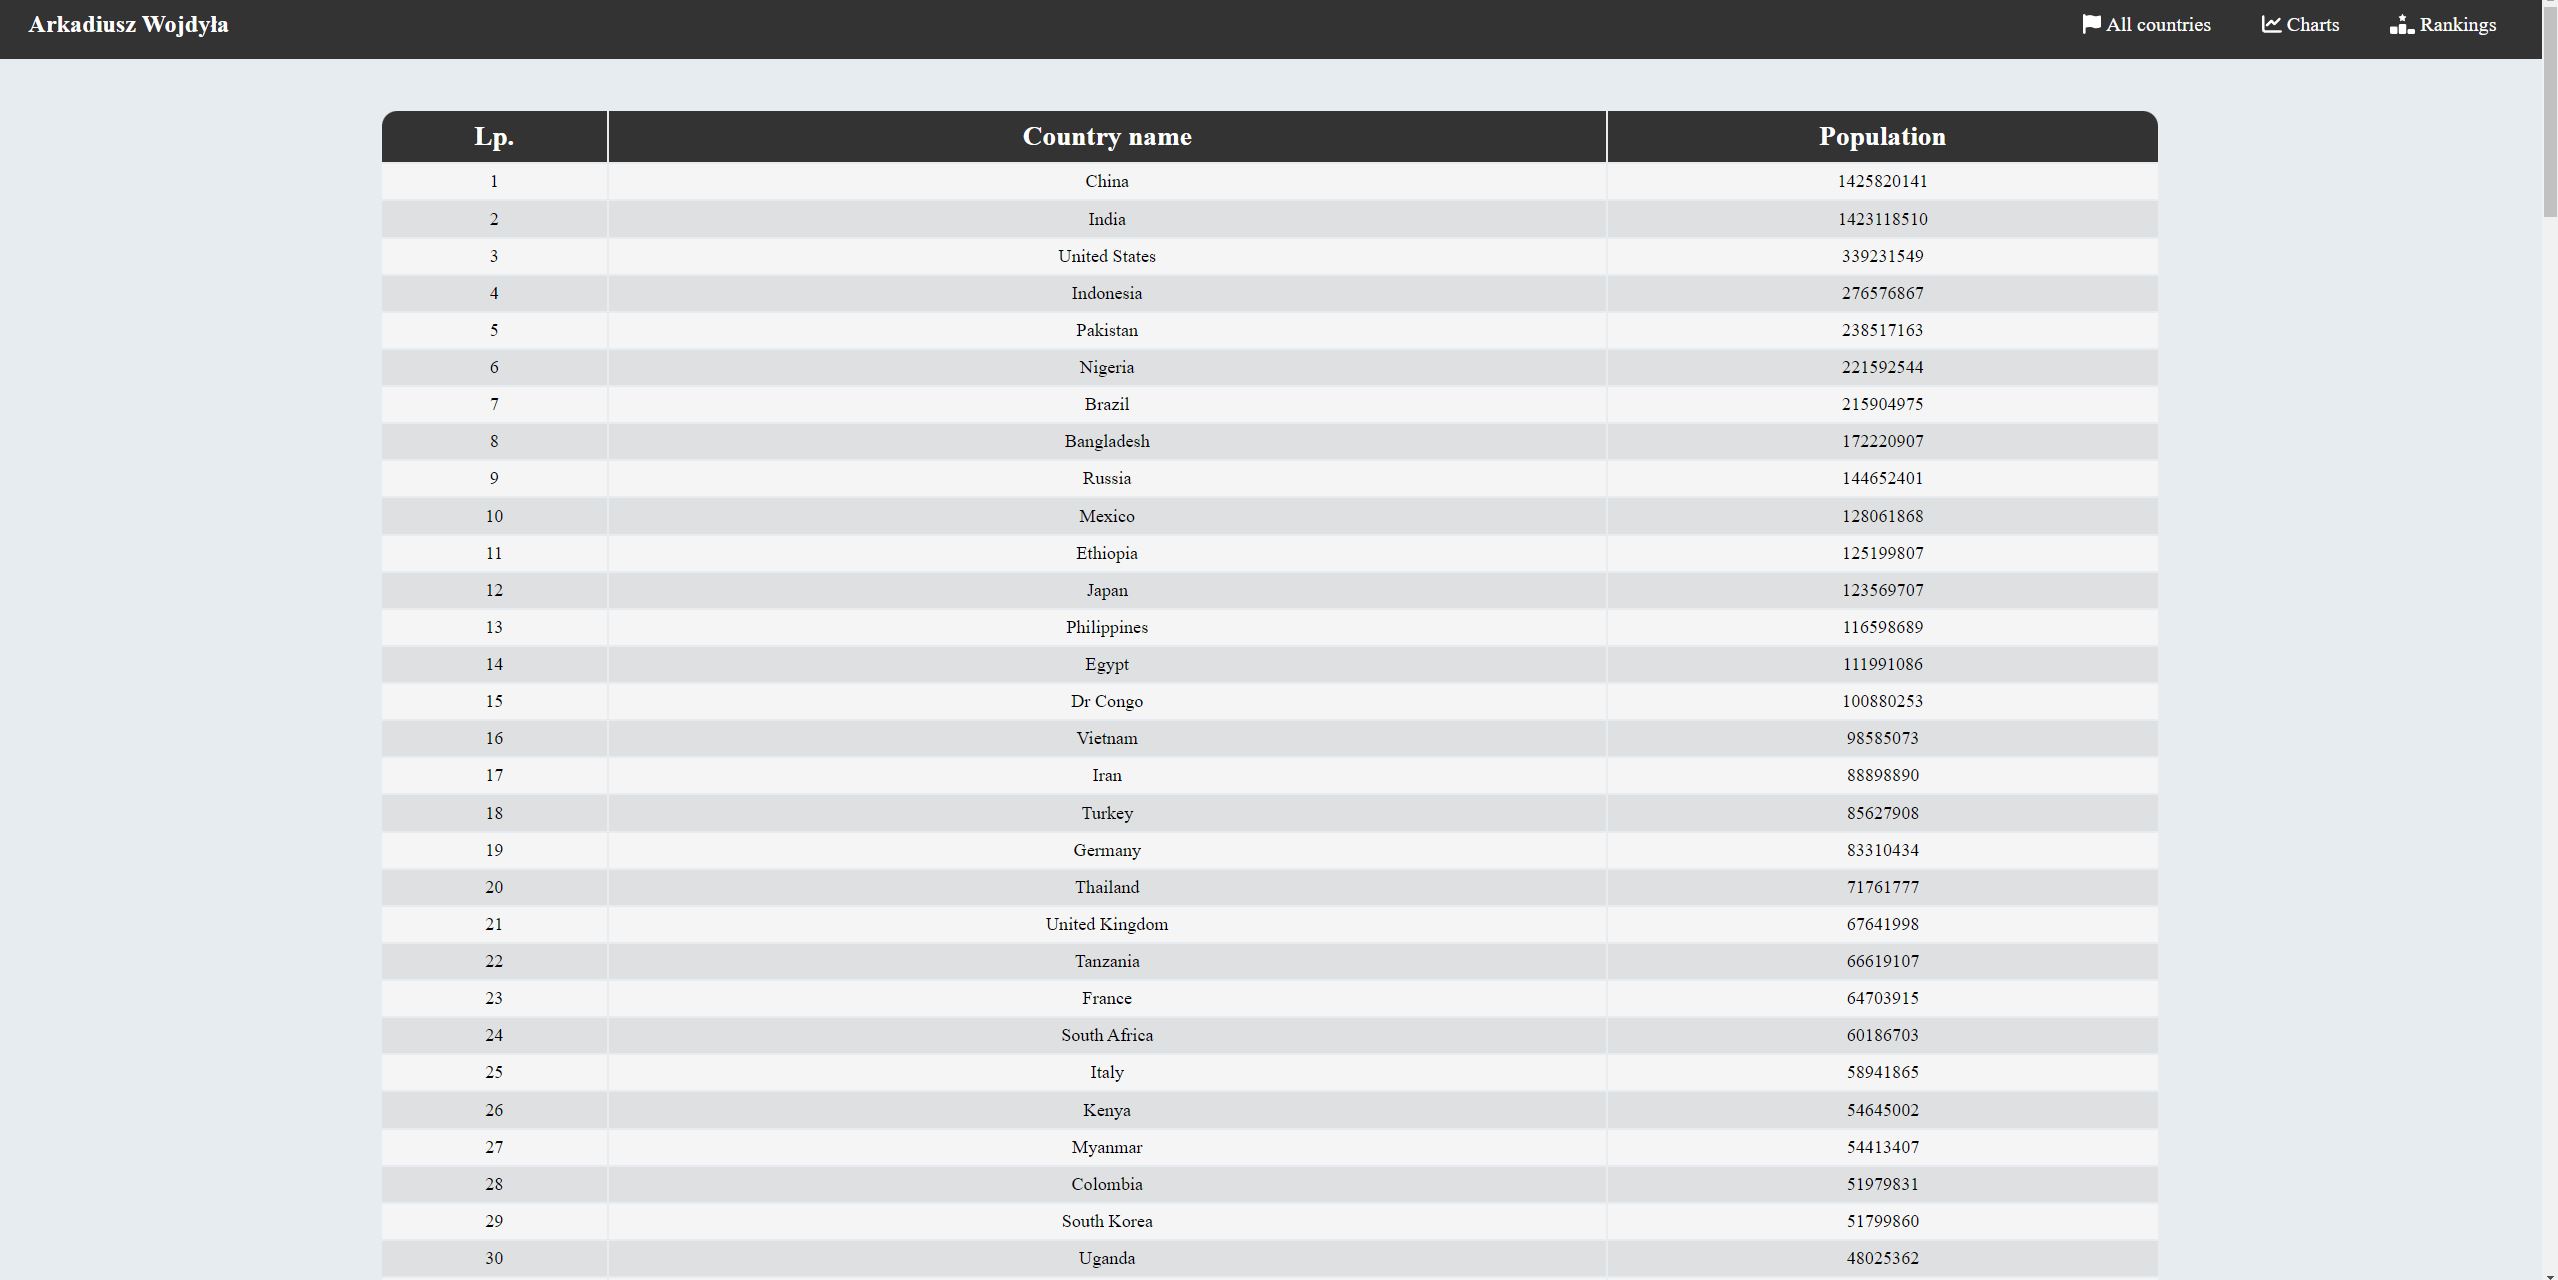This screenshot has width=2558, height=1280.
Task: Click the South Korea country cell
Action: click(x=1106, y=1221)
